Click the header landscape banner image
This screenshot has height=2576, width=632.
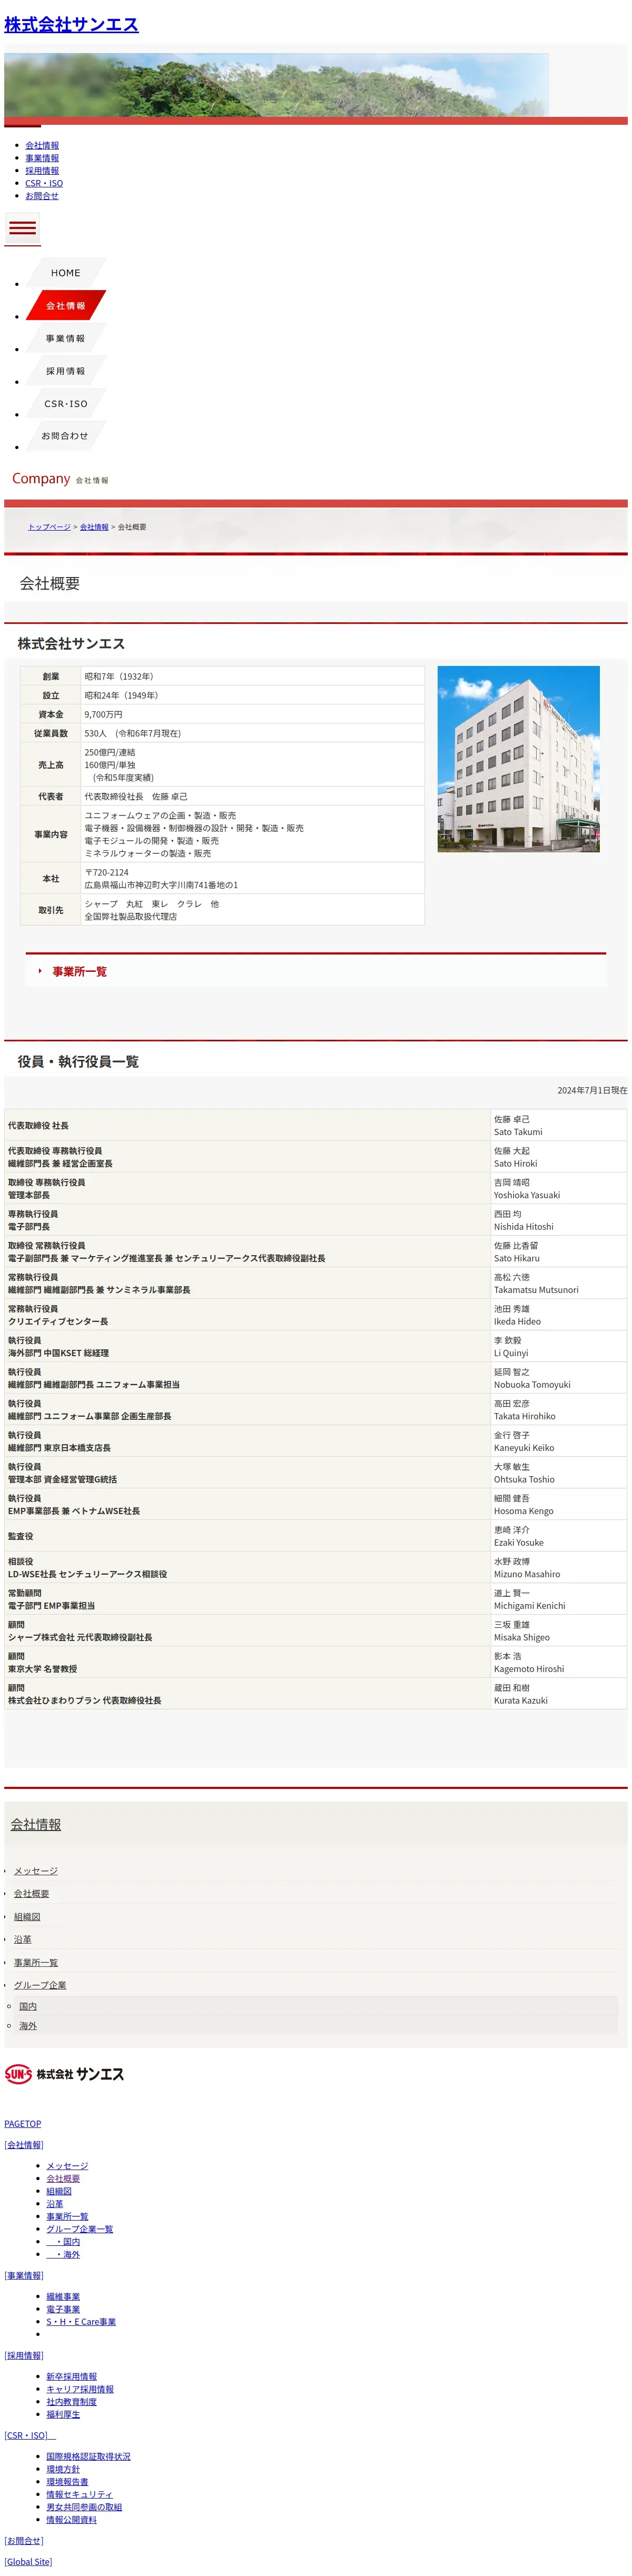point(276,85)
